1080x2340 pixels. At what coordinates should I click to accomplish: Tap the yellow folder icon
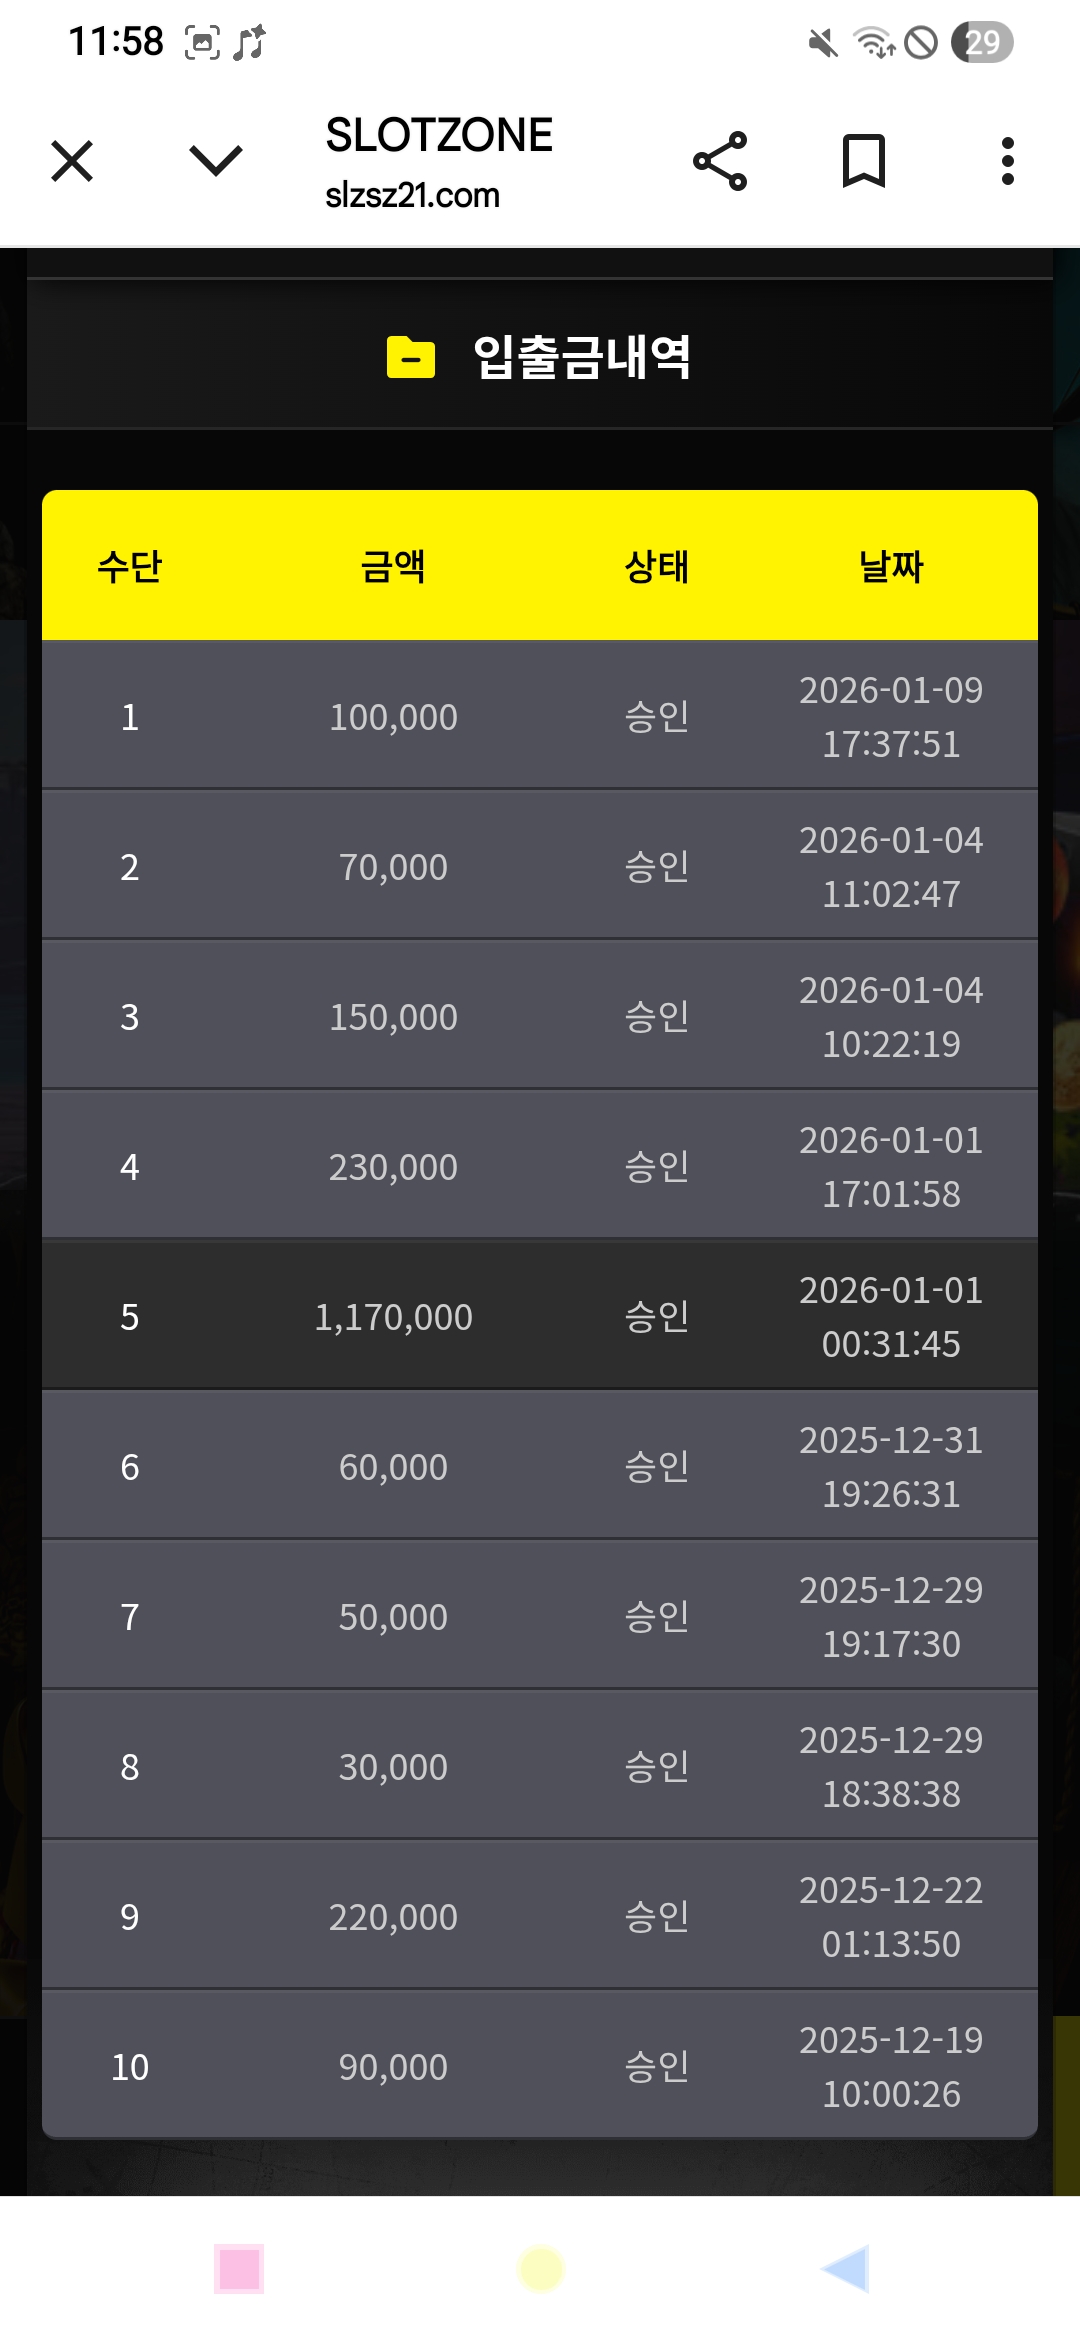click(411, 357)
